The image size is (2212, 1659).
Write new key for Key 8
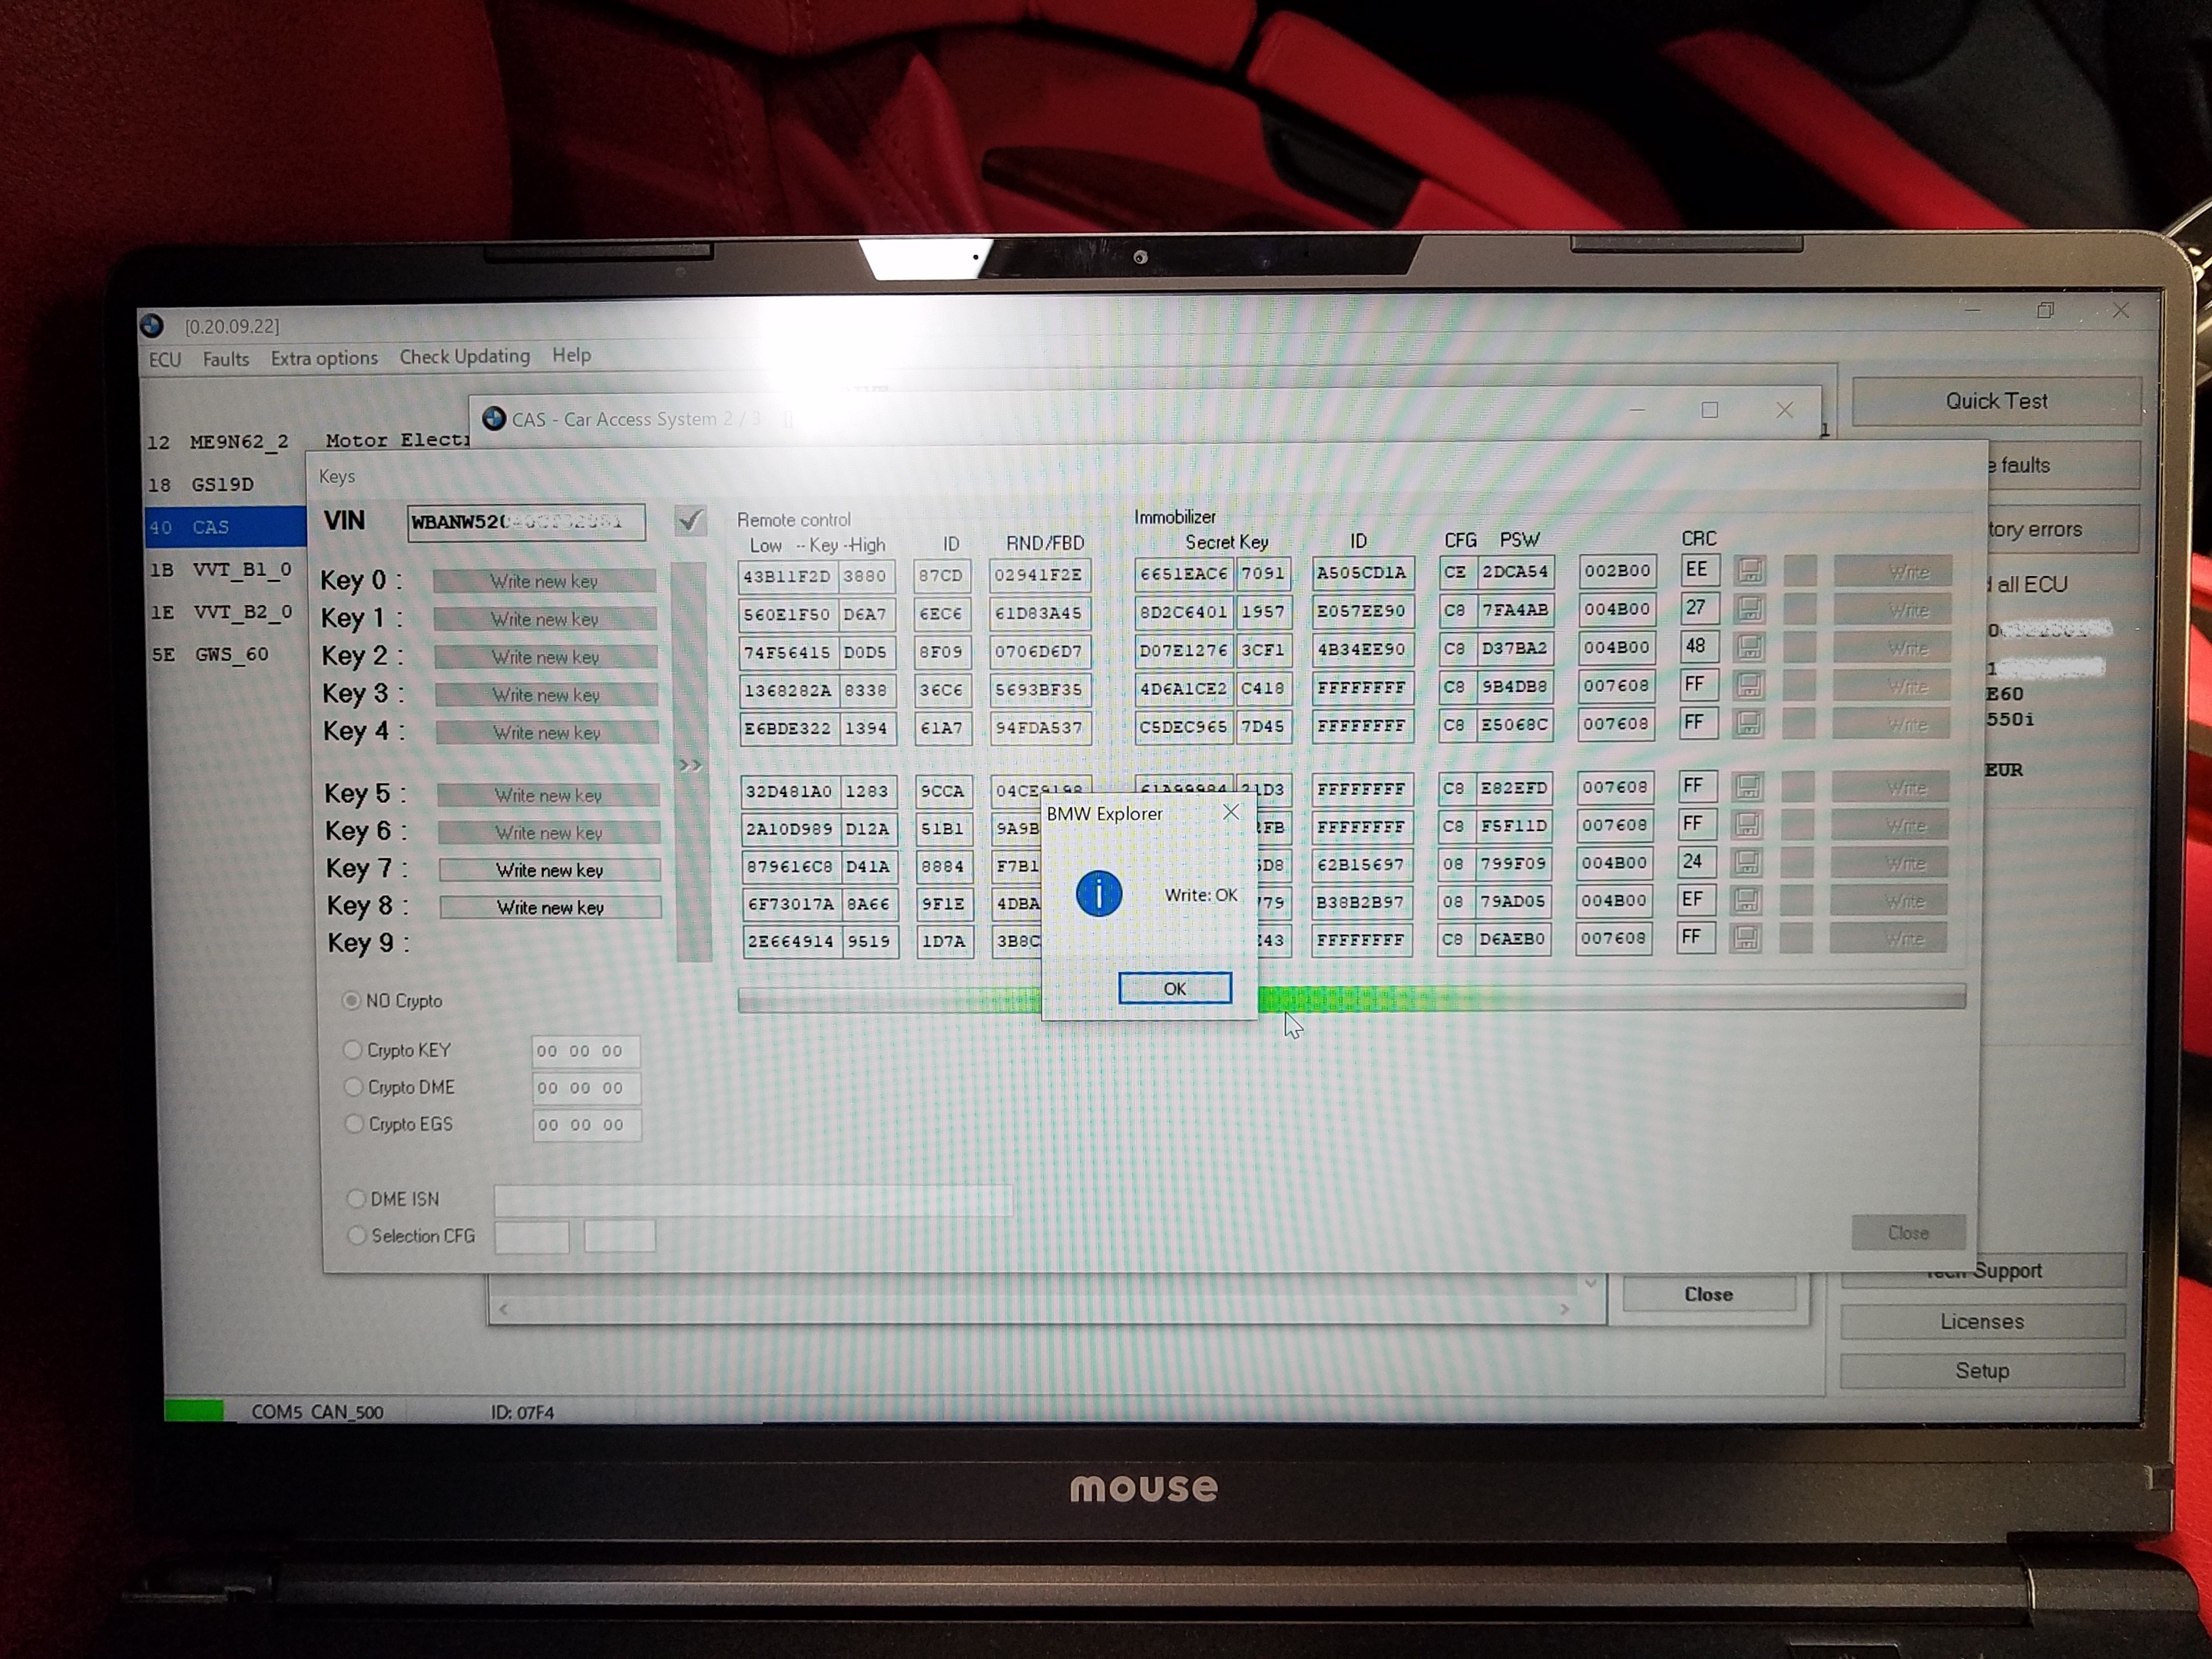[x=551, y=907]
